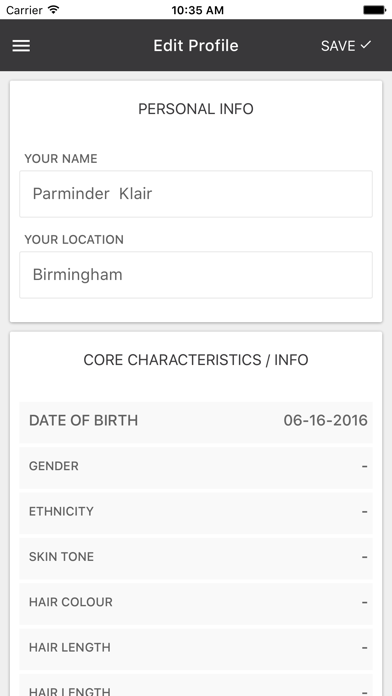Tap the 10:35 AM clock

[x=198, y=10]
